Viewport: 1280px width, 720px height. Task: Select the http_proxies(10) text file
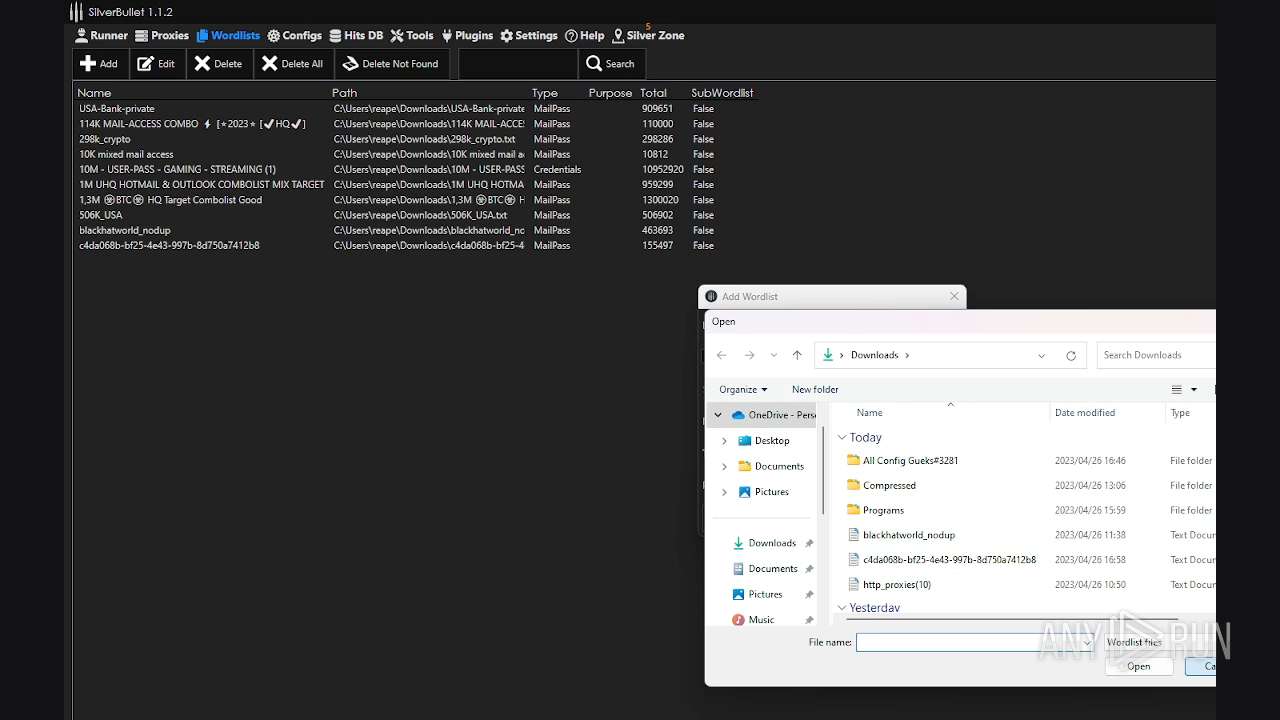coord(897,584)
